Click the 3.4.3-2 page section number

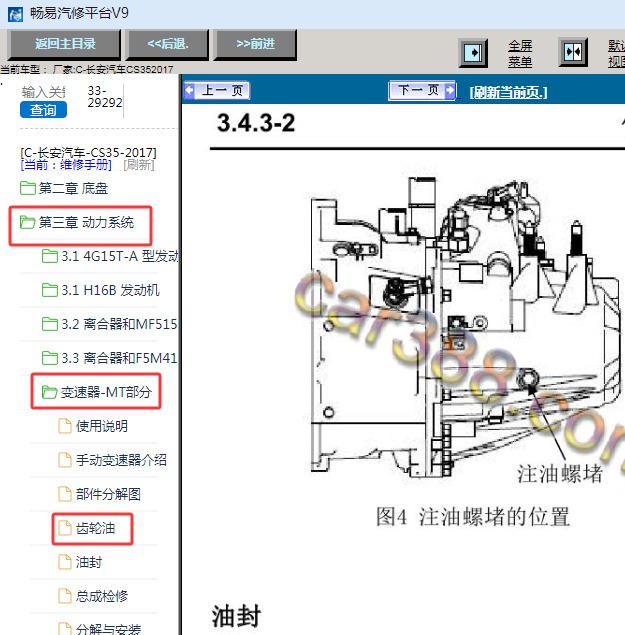click(256, 123)
